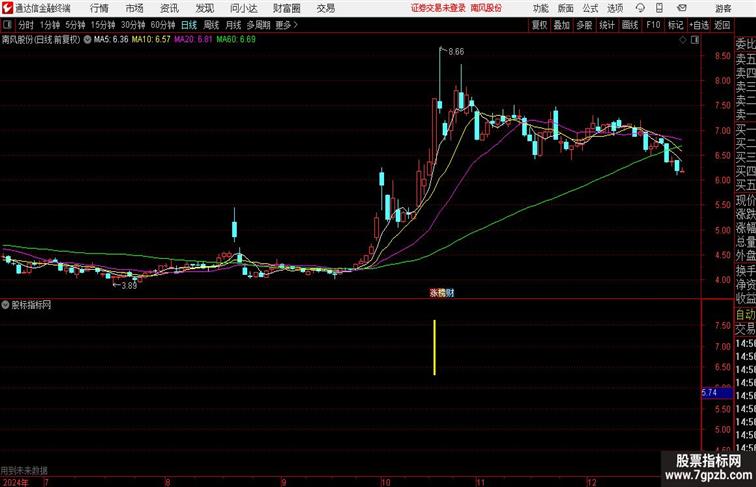Switch to the 5分钟 period tab
Screen dimensions: 756x487
pyautogui.click(x=75, y=25)
